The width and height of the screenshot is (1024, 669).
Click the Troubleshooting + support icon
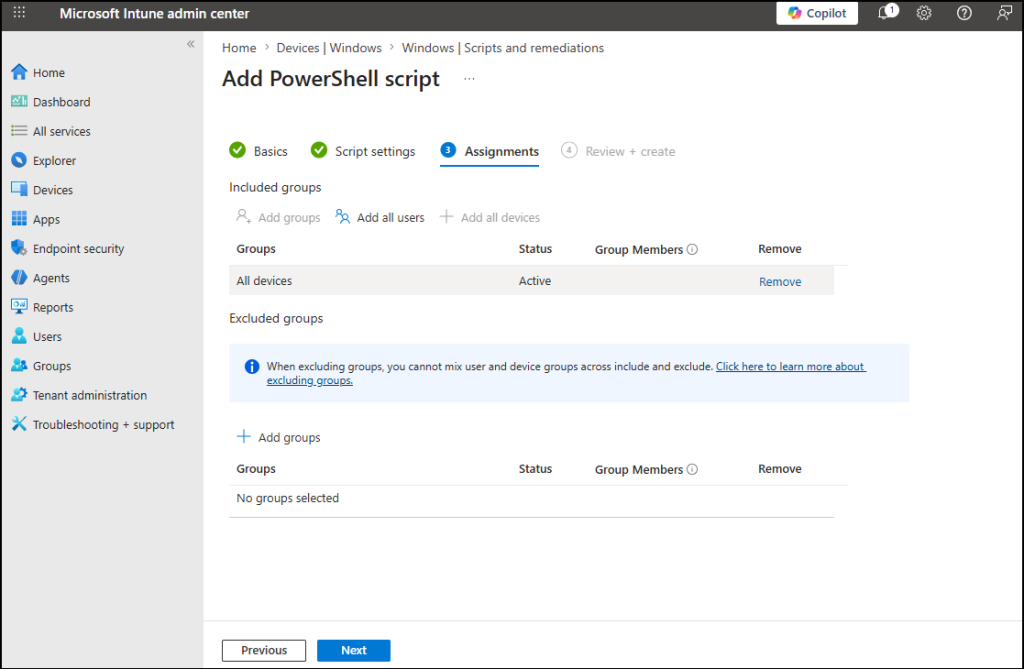pos(19,424)
